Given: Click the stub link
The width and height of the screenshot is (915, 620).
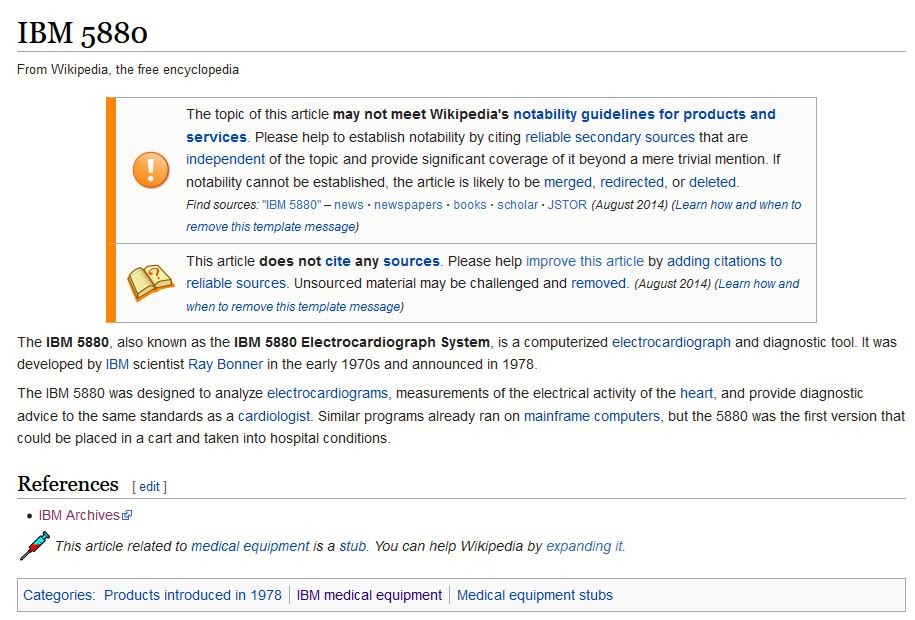Looking at the screenshot, I should pos(353,546).
